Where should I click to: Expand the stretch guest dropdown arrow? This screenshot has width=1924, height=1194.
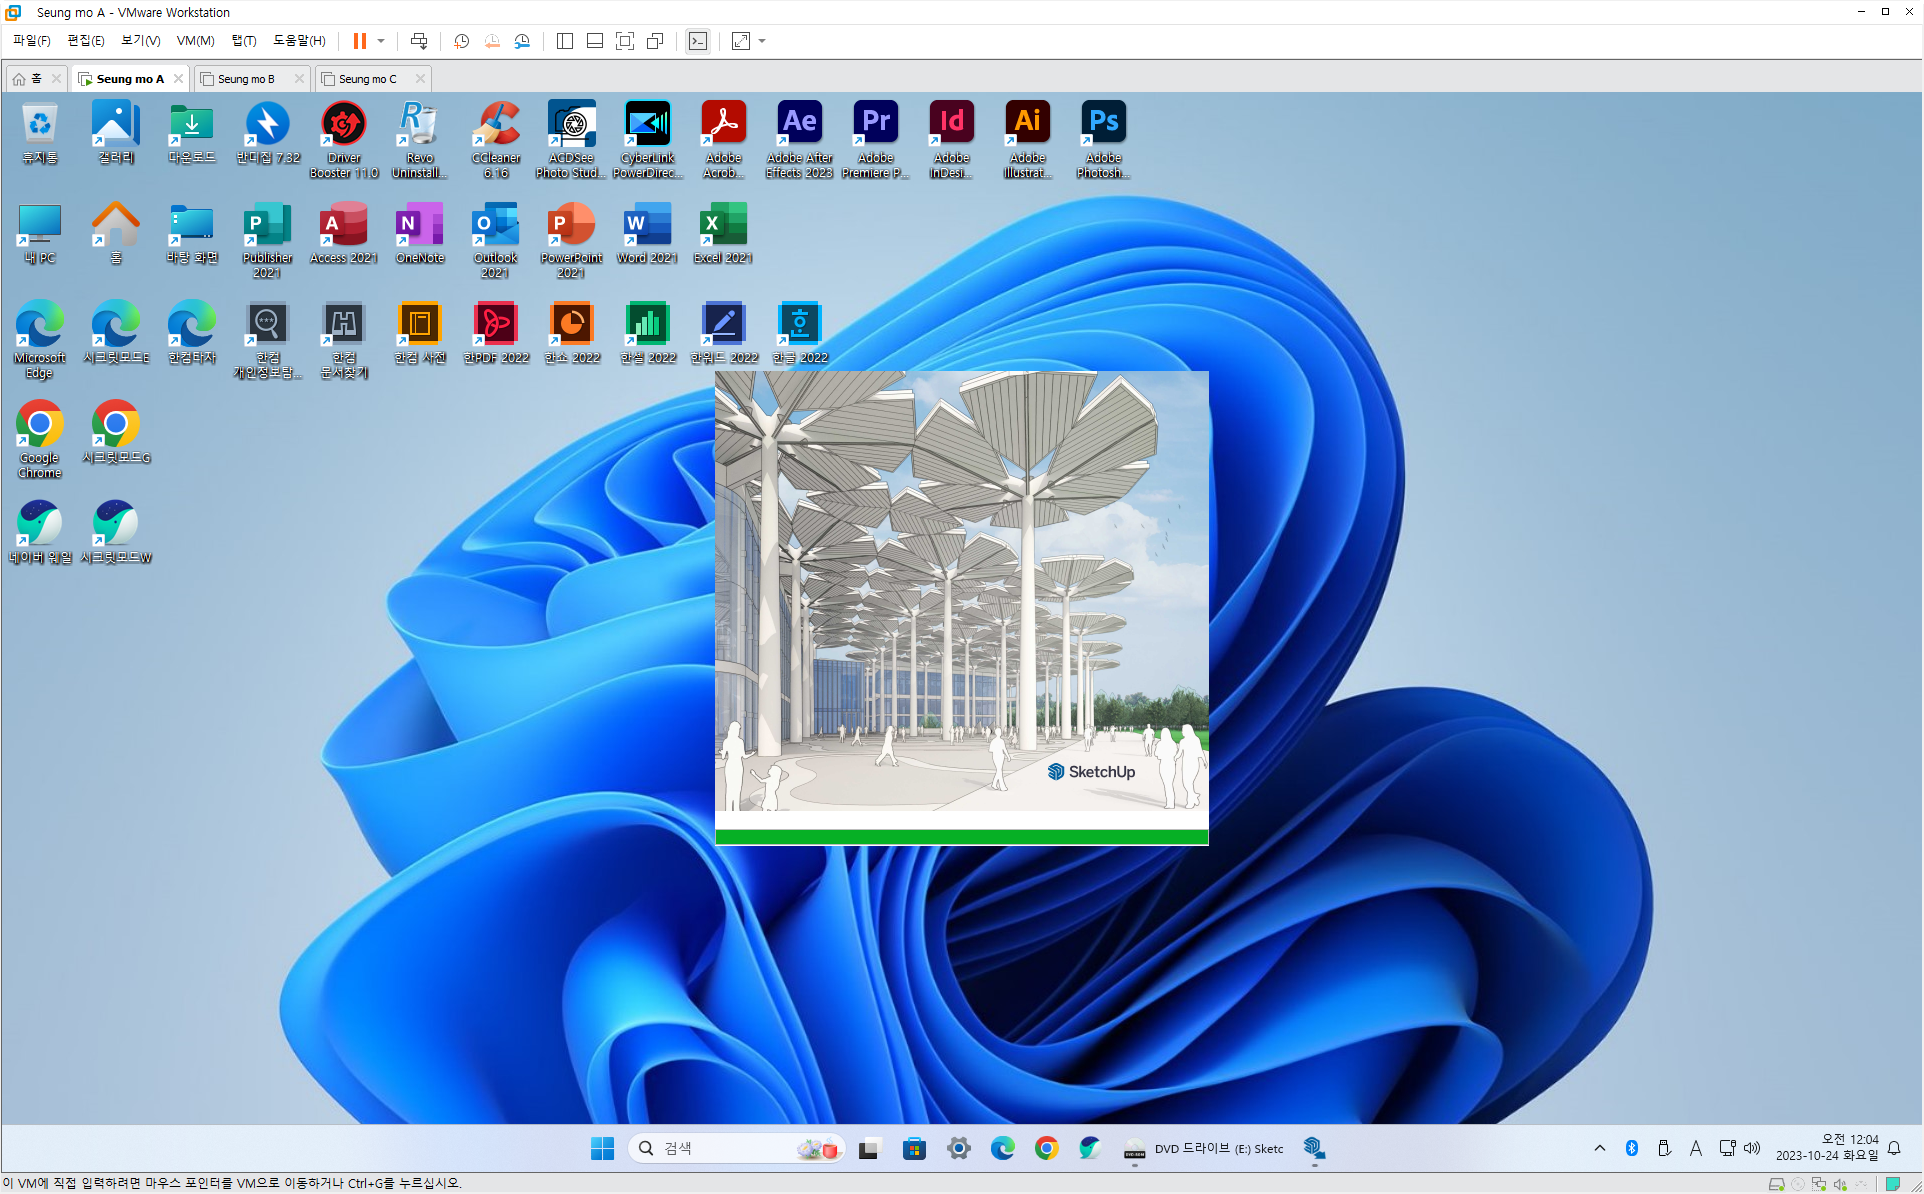(762, 41)
